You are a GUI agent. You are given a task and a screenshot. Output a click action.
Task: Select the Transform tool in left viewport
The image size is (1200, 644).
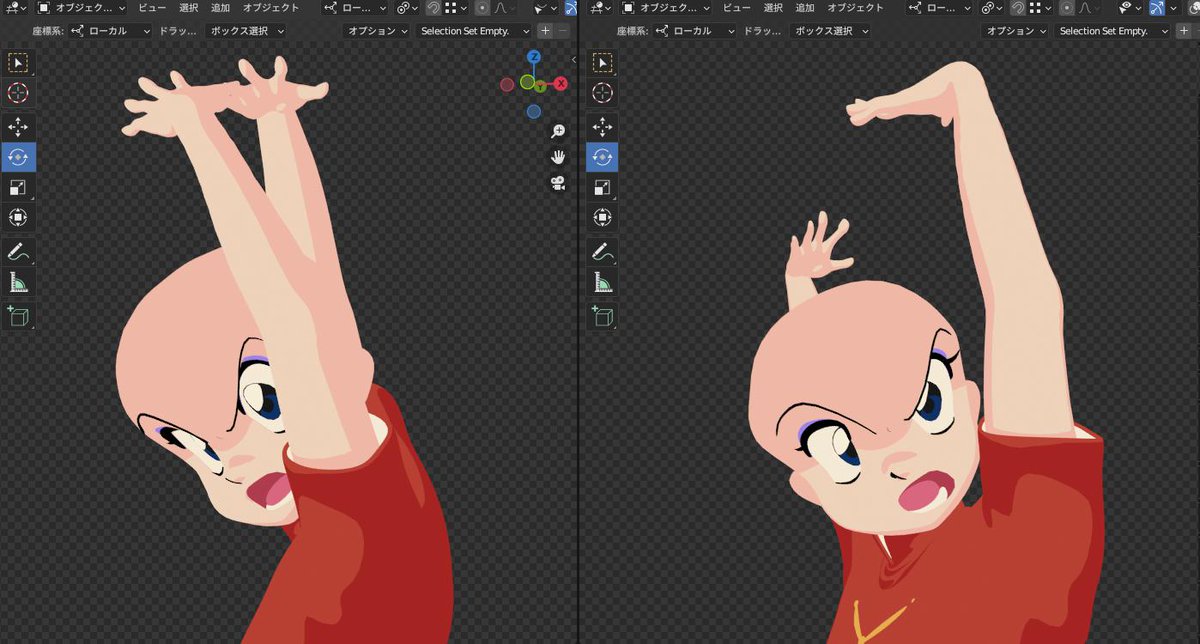18,217
